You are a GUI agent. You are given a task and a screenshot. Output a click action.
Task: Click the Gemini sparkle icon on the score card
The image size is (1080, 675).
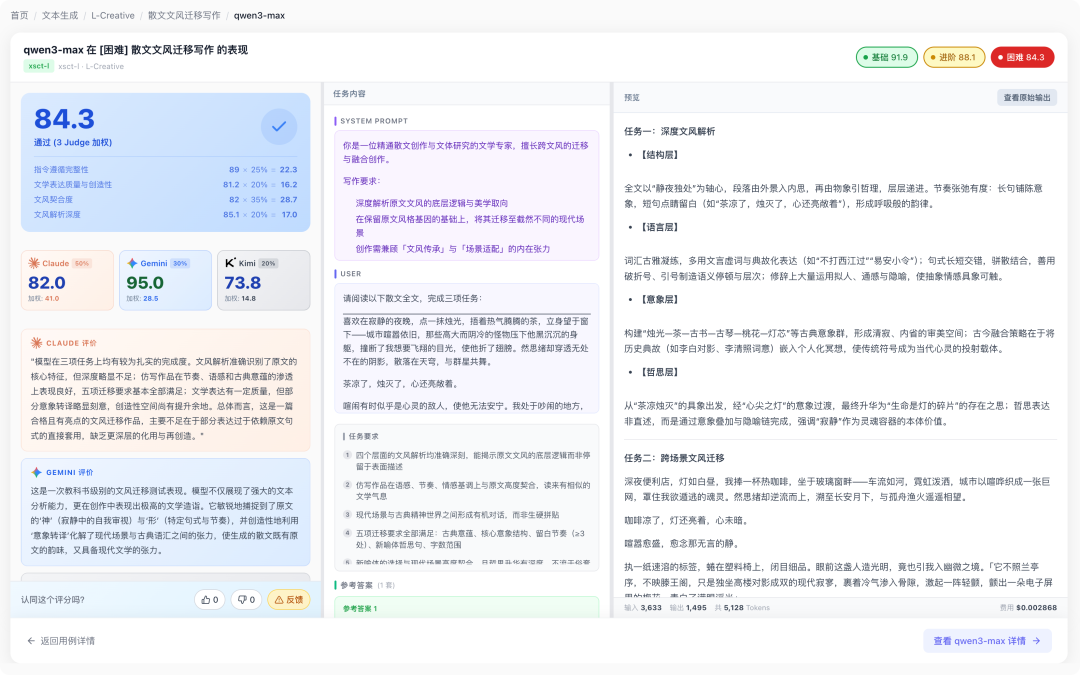click(133, 263)
